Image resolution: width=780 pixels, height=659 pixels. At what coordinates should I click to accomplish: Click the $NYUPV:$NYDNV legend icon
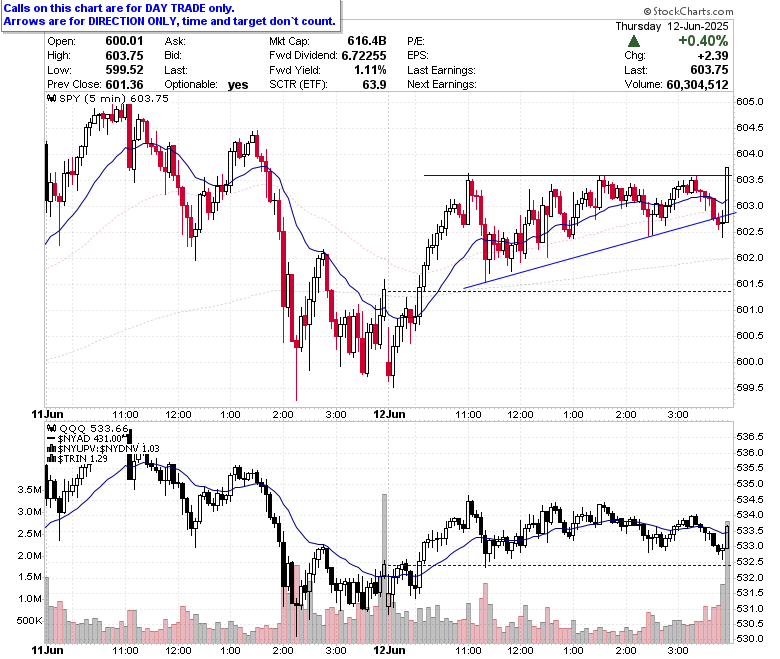coord(51,449)
